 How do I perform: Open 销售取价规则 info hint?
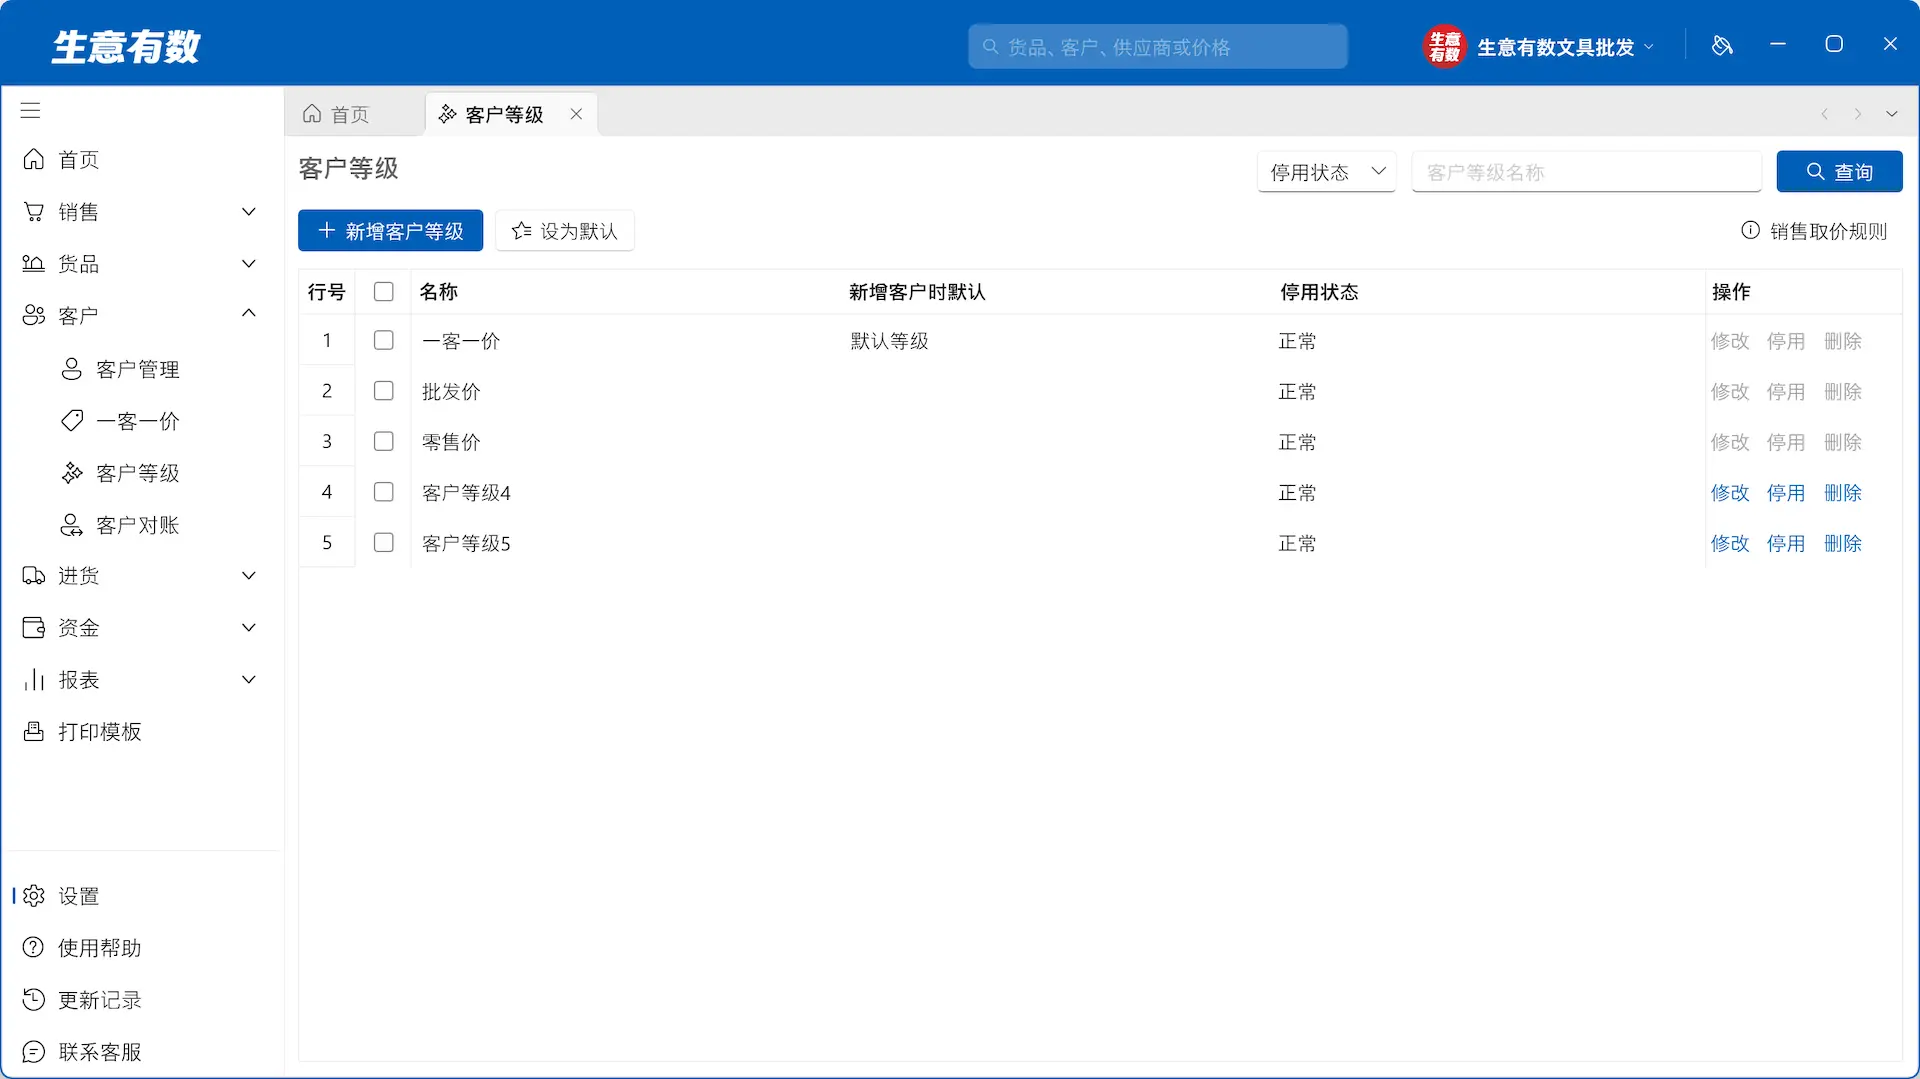[1814, 231]
